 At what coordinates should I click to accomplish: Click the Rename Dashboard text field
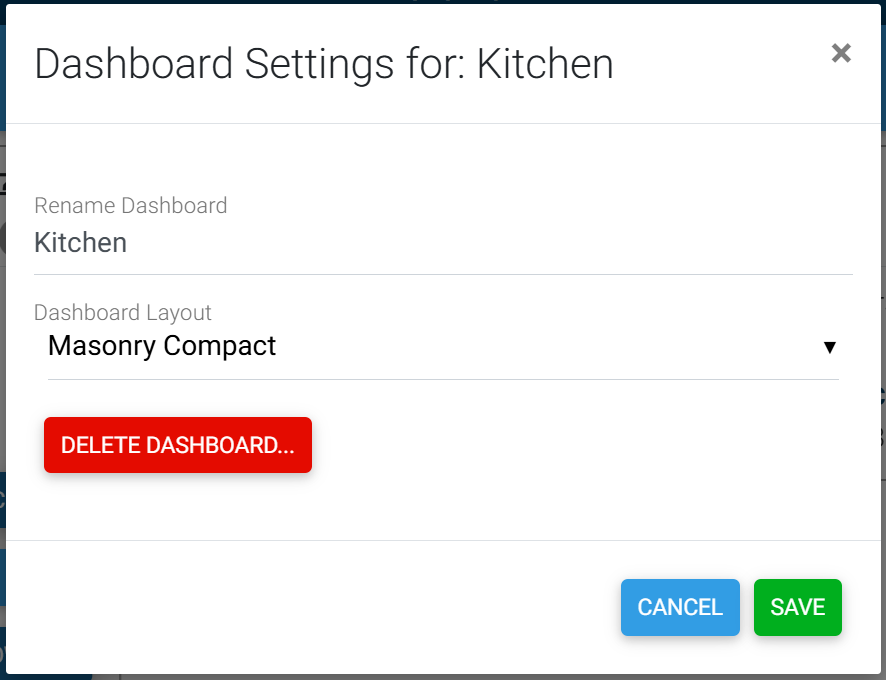(x=442, y=243)
